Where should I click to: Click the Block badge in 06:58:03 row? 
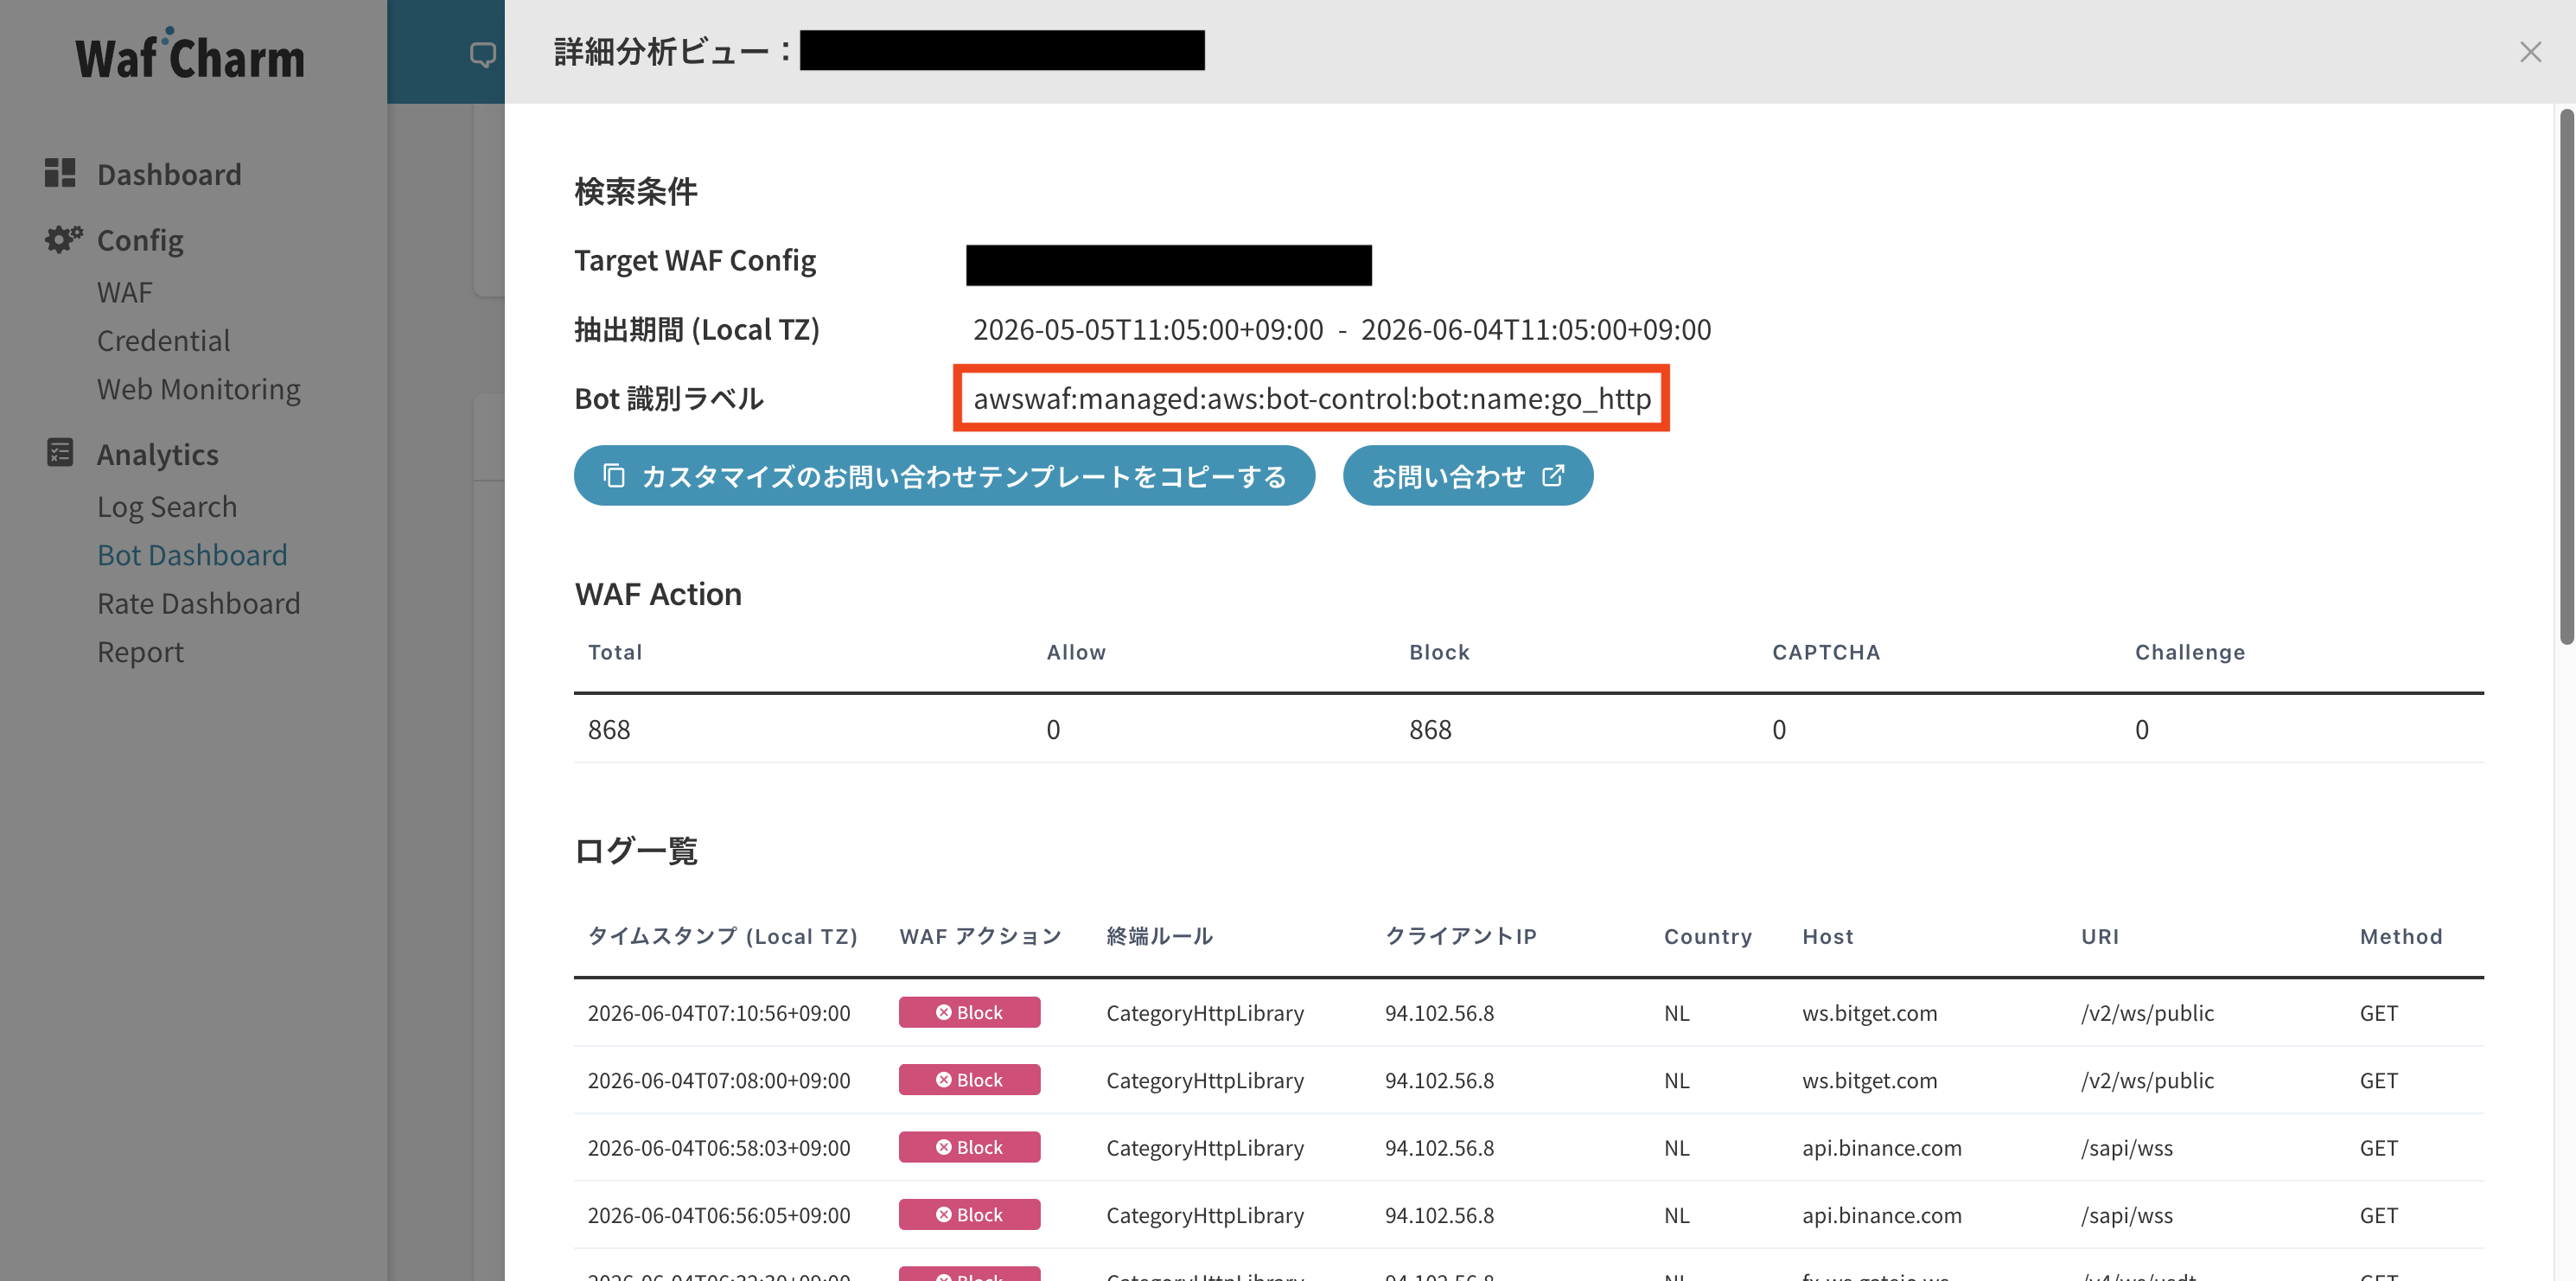[969, 1147]
